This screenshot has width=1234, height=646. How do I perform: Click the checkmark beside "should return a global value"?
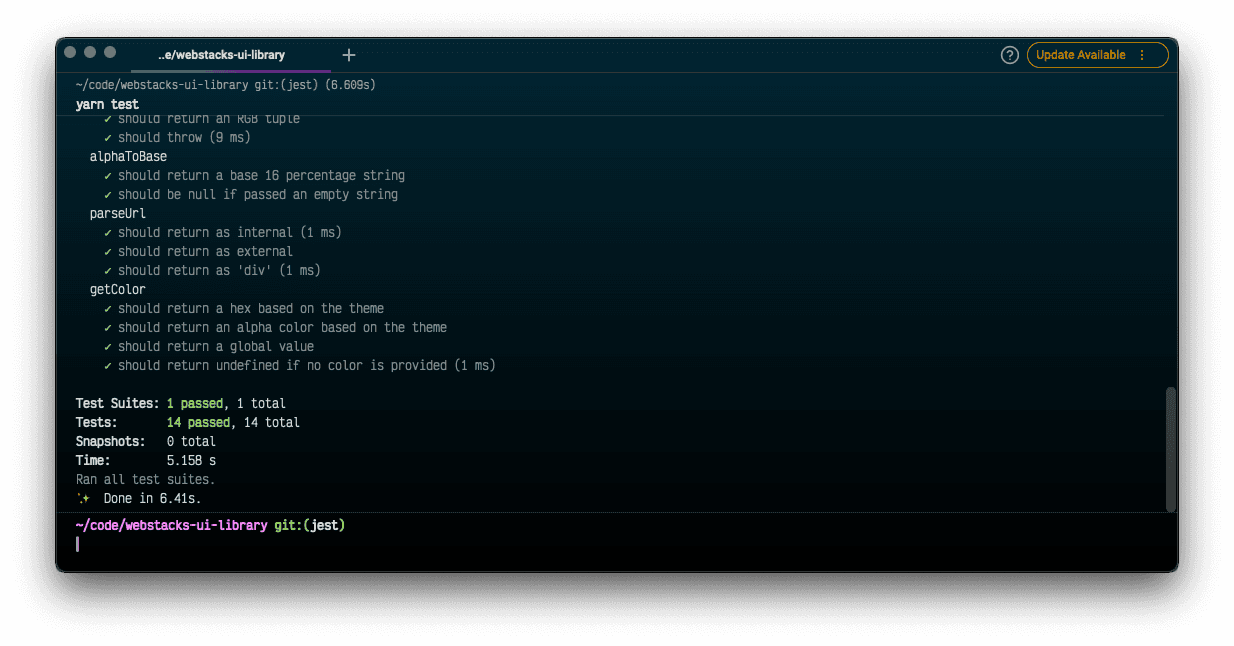107,346
